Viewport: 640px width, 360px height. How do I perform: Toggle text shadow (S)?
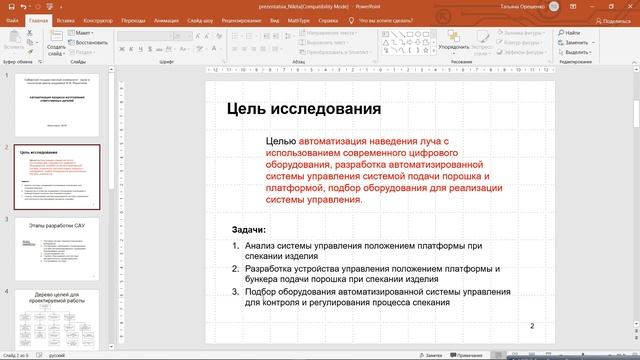(x=150, y=49)
